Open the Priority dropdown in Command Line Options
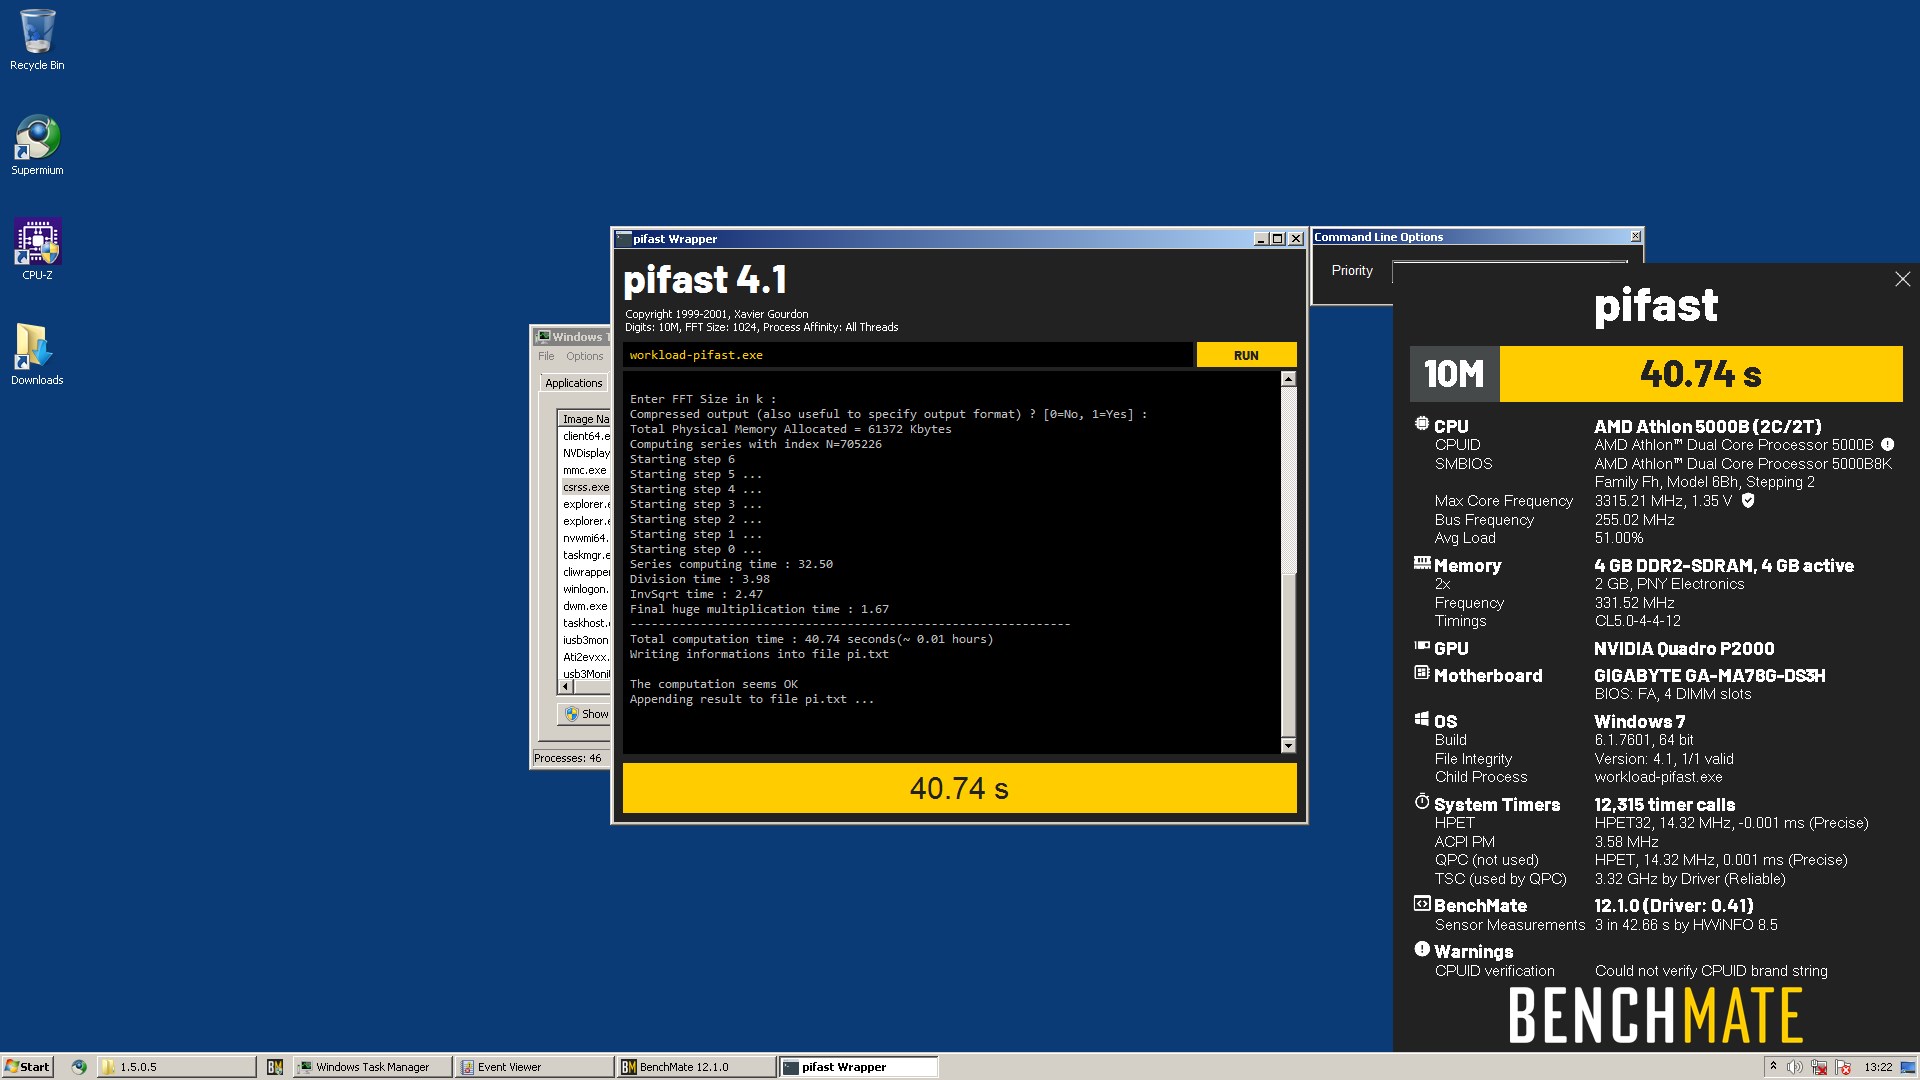The image size is (1920, 1080). tap(1509, 271)
